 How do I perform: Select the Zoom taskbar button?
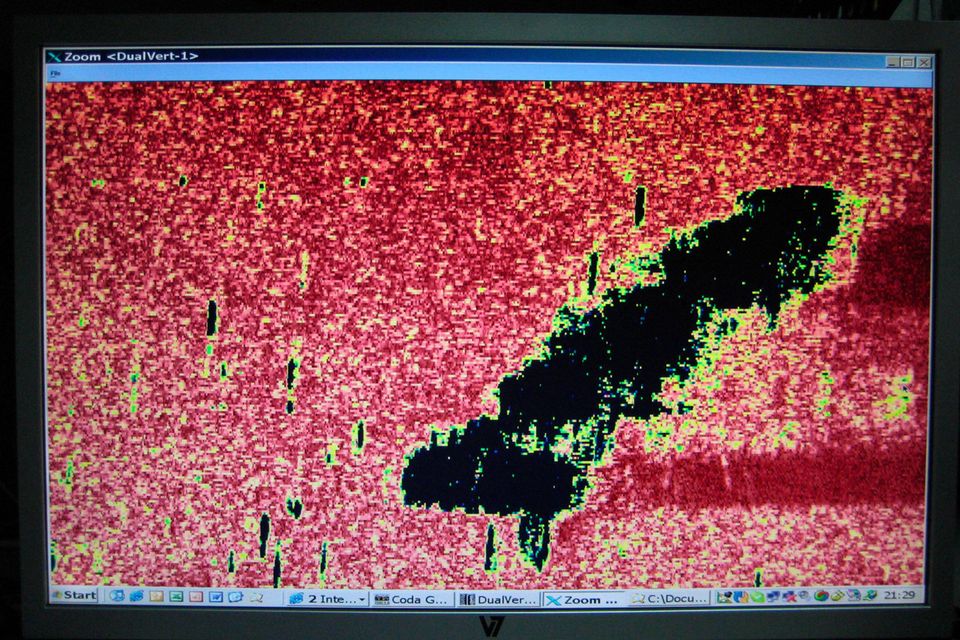[x=583, y=599]
